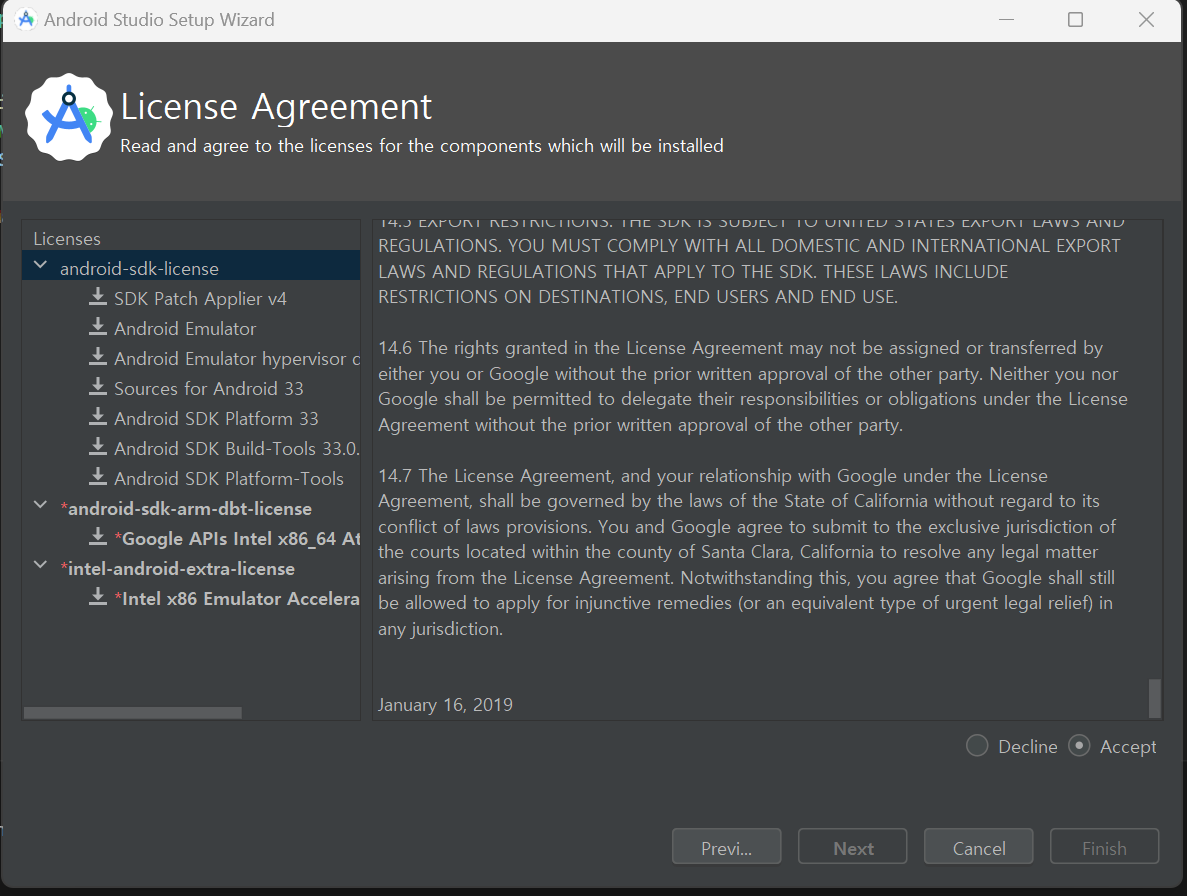The image size is (1187, 896).
Task: Select the Accept radio button
Action: point(1079,746)
